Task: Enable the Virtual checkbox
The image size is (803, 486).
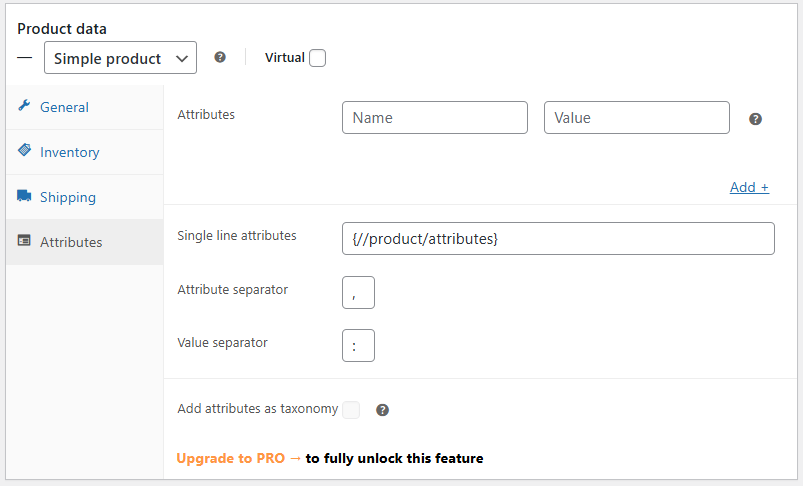Action: click(317, 58)
